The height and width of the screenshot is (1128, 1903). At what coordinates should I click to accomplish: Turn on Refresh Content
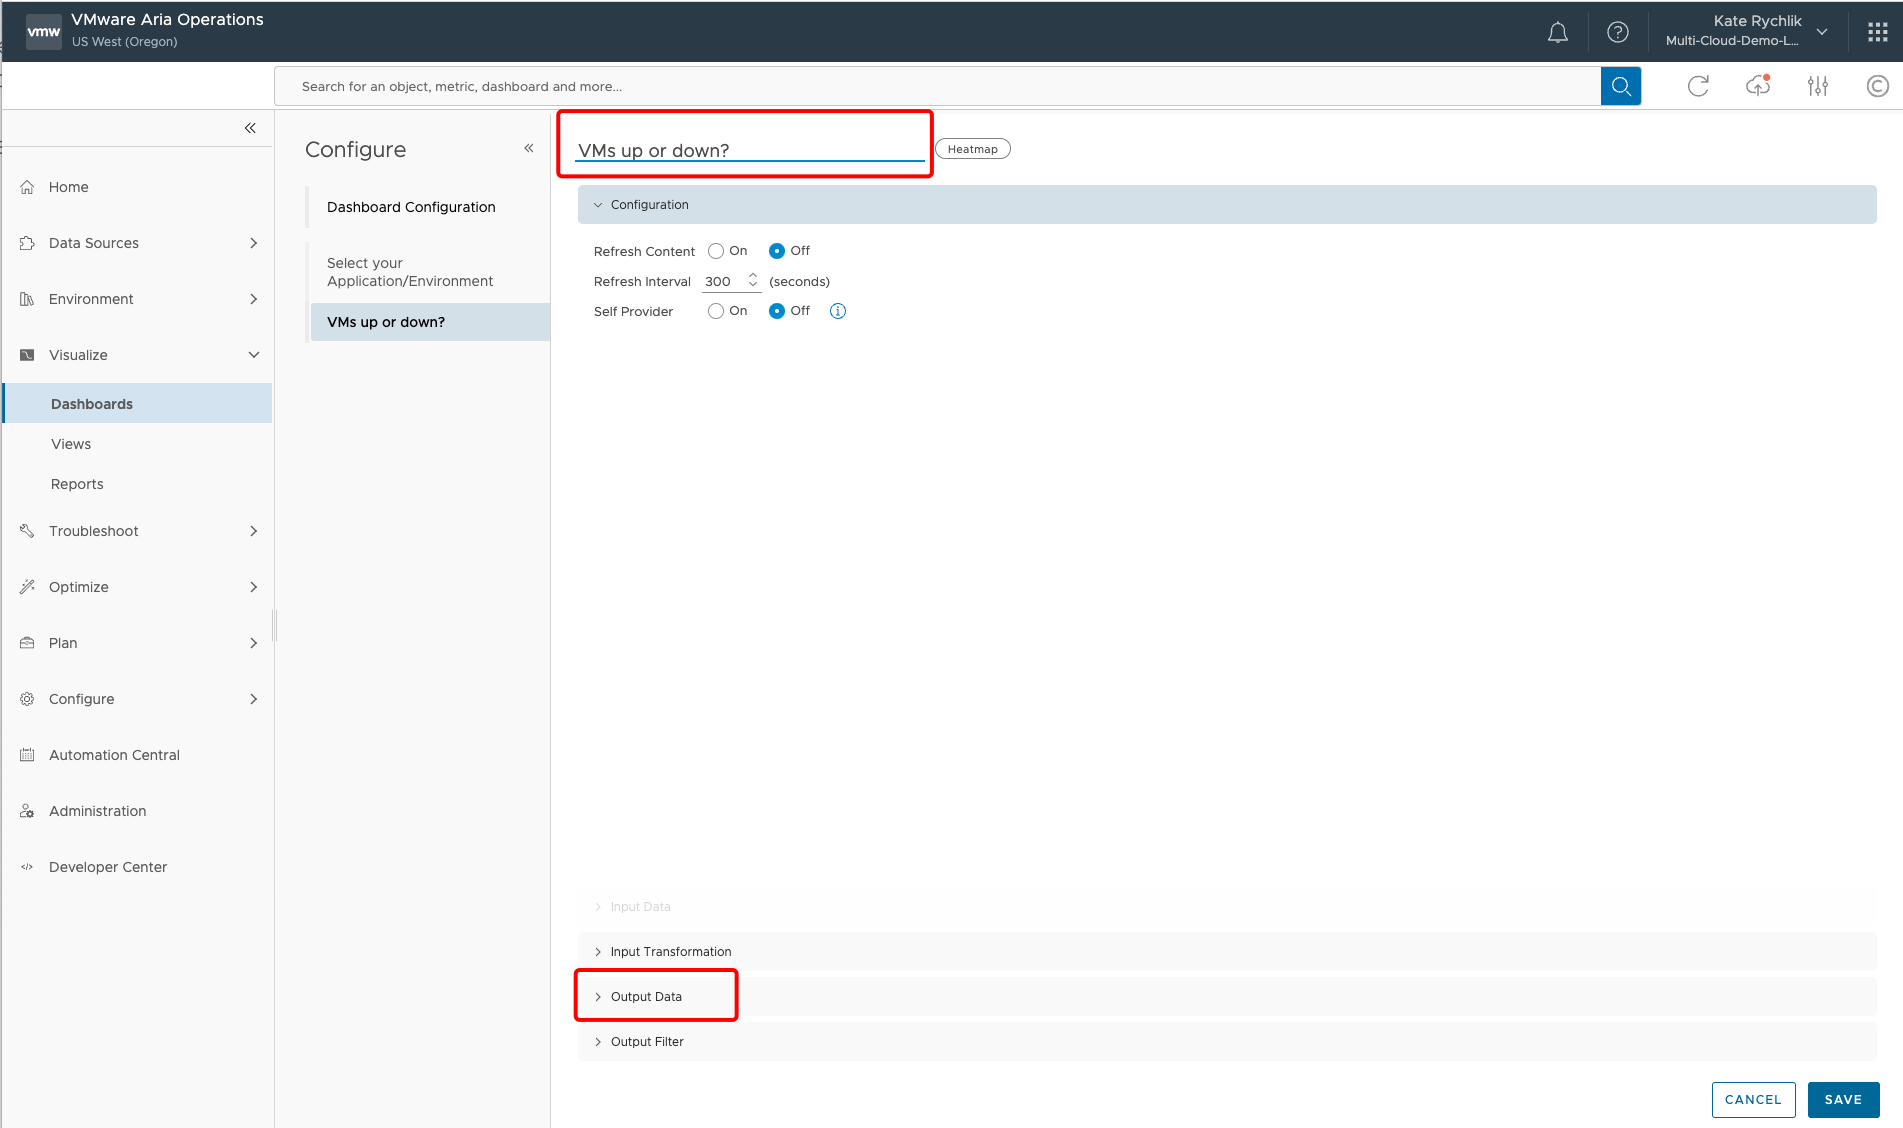tap(715, 251)
